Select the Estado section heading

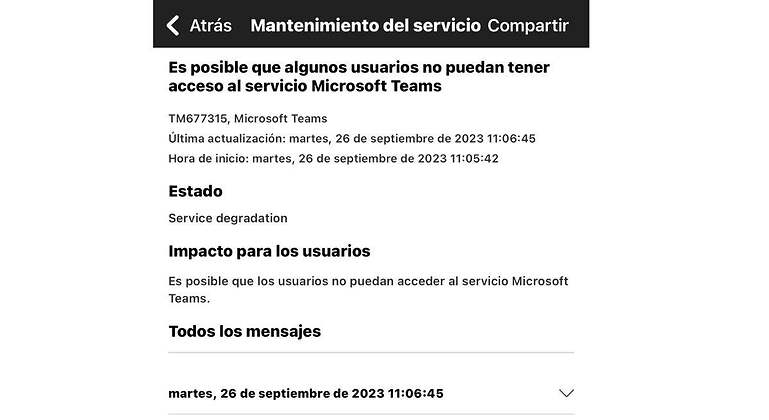[x=195, y=191]
